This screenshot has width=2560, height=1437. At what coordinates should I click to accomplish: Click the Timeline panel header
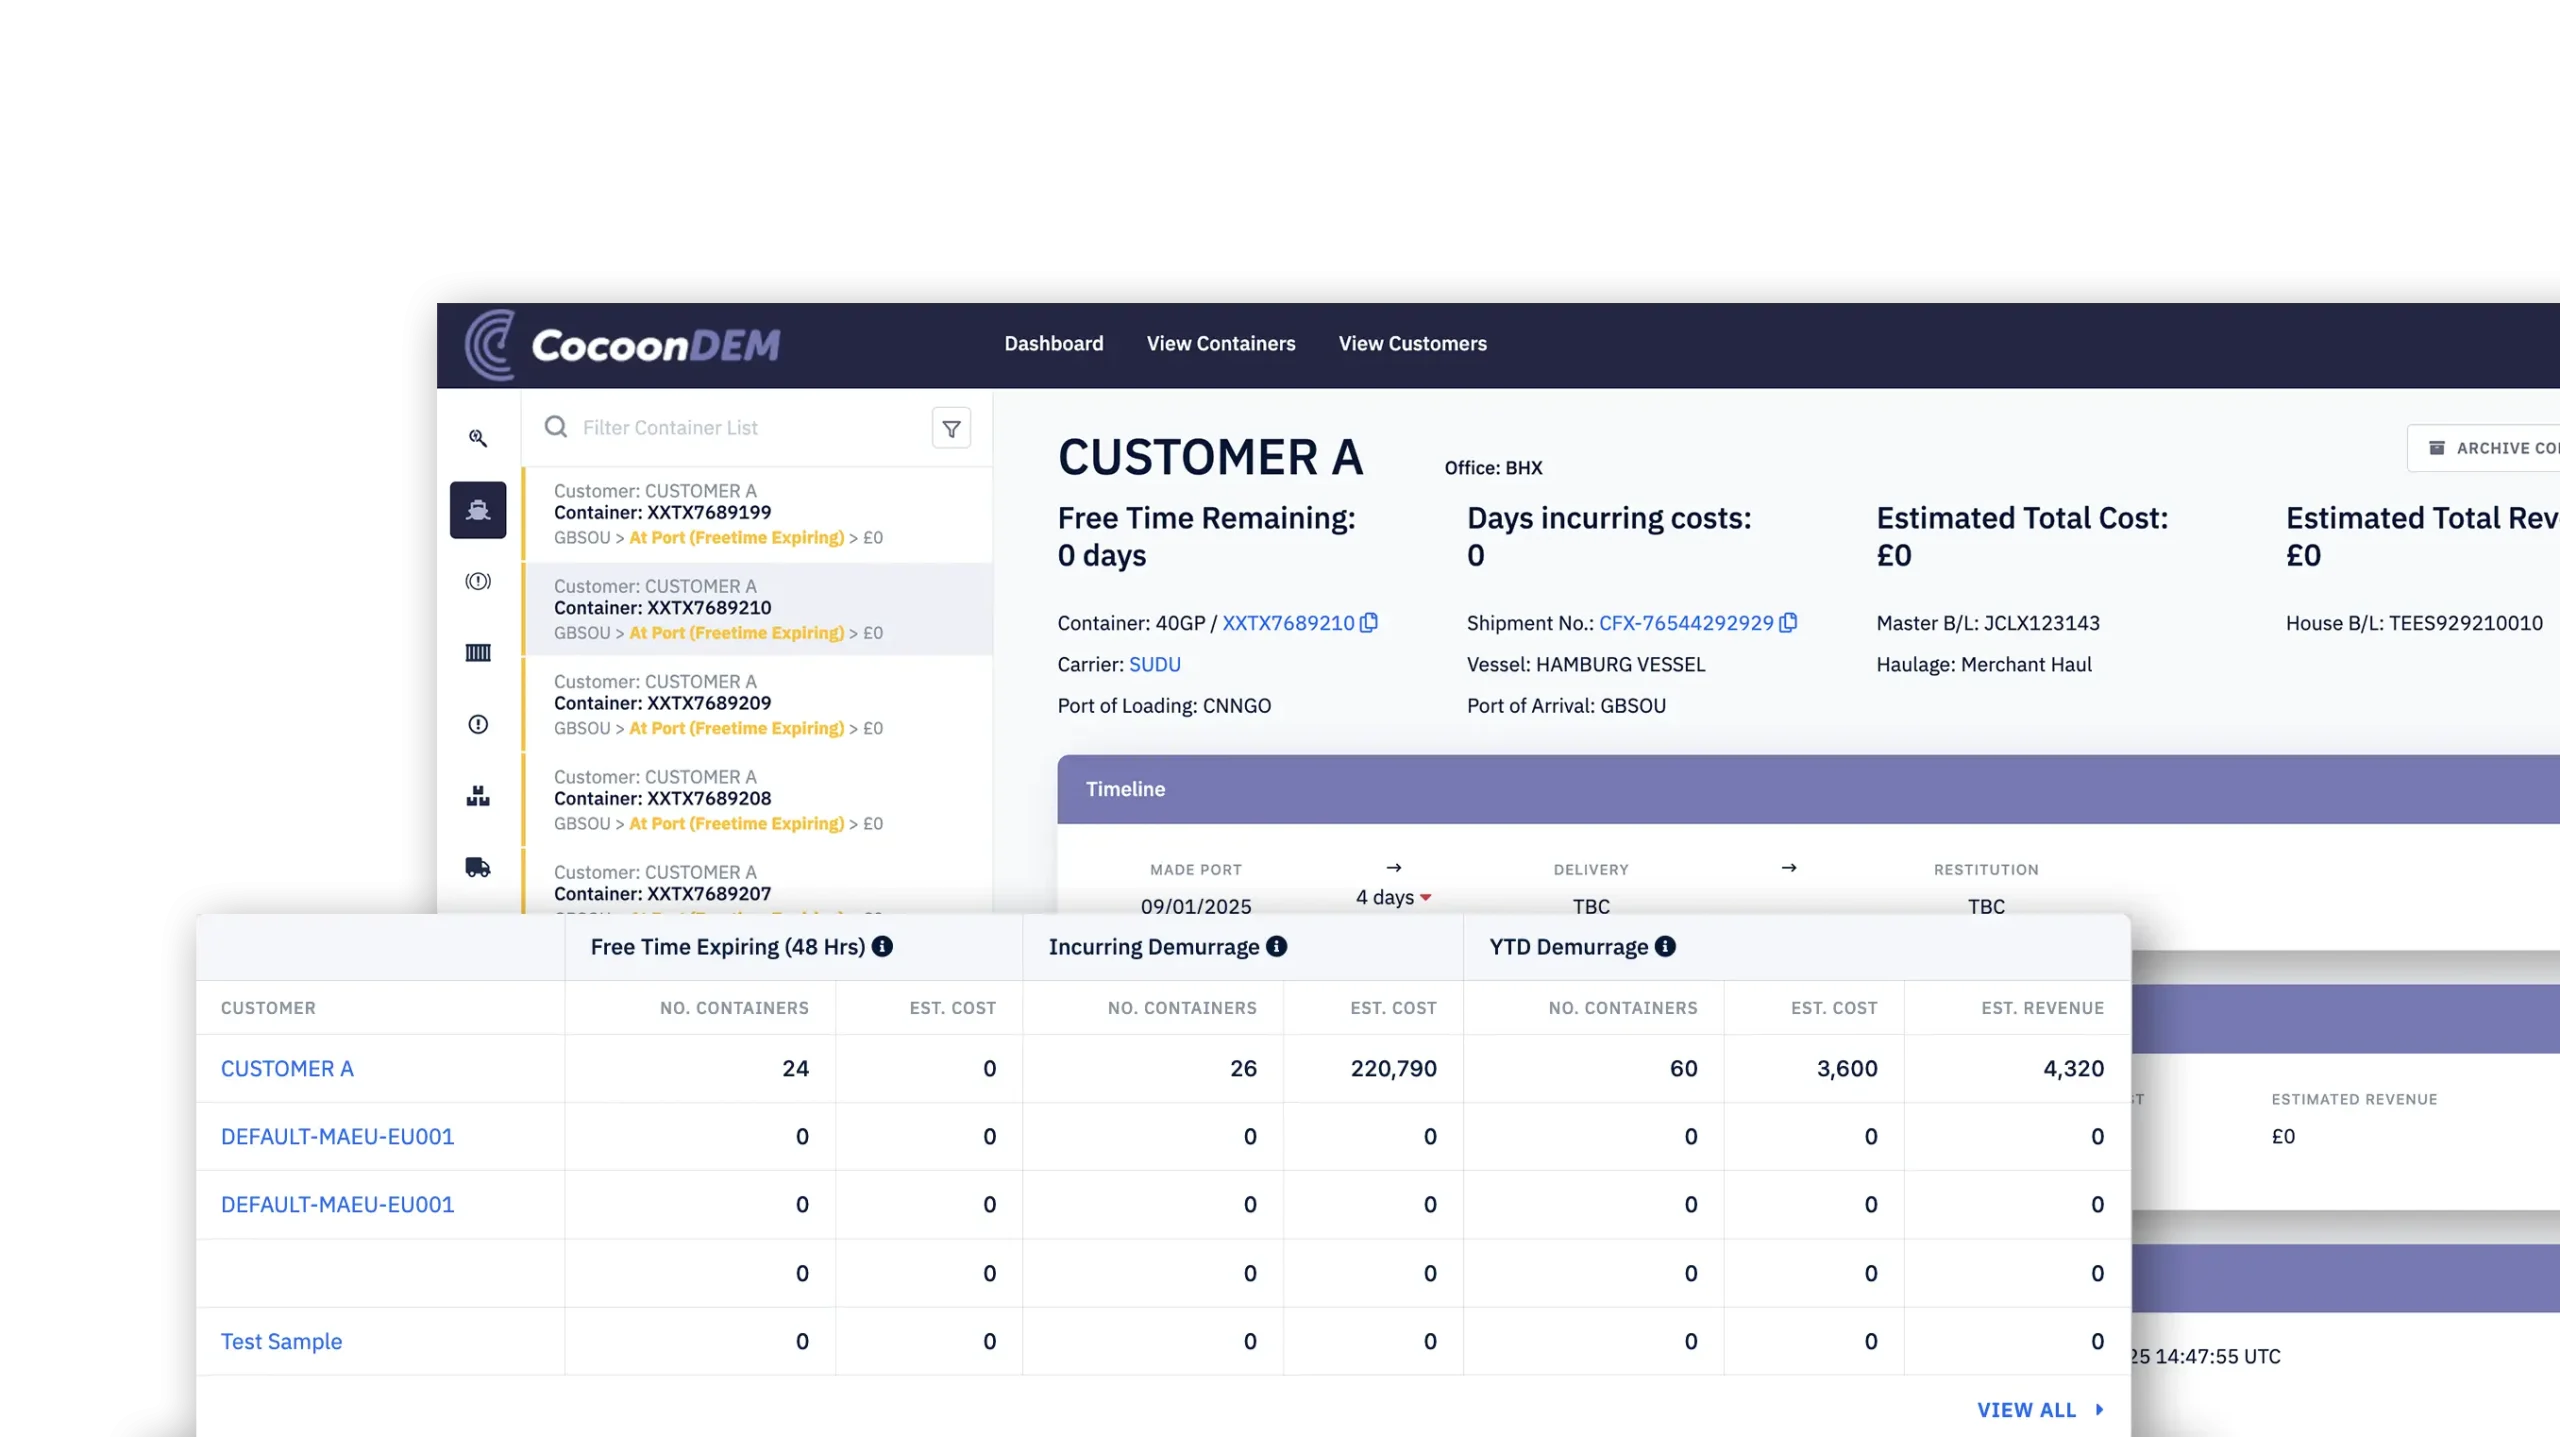point(1808,789)
